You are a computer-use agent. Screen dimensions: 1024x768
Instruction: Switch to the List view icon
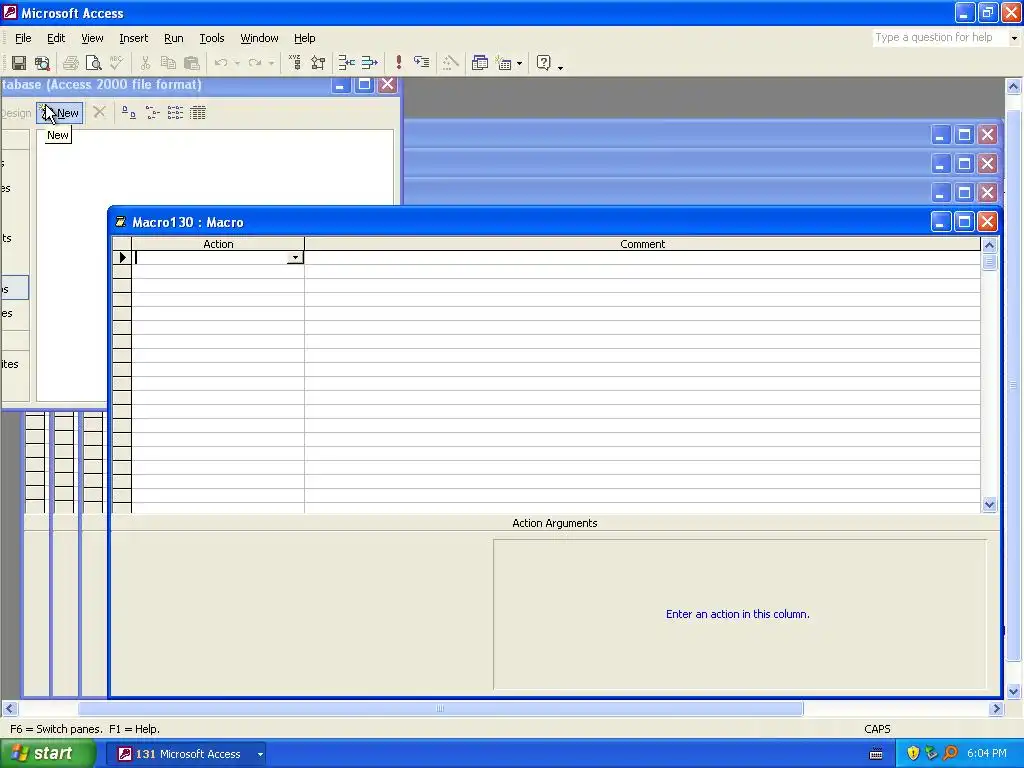tap(175, 113)
